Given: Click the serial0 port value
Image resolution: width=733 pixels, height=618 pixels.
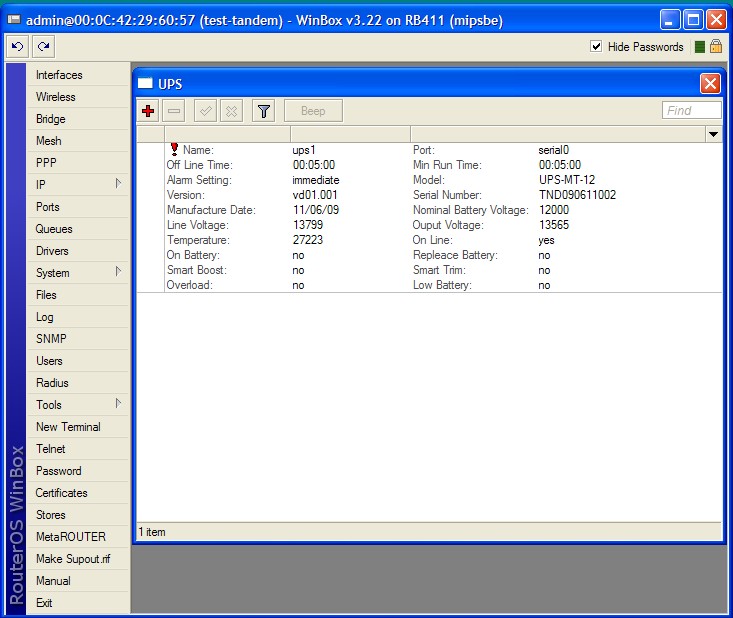Looking at the screenshot, I should tap(553, 150).
